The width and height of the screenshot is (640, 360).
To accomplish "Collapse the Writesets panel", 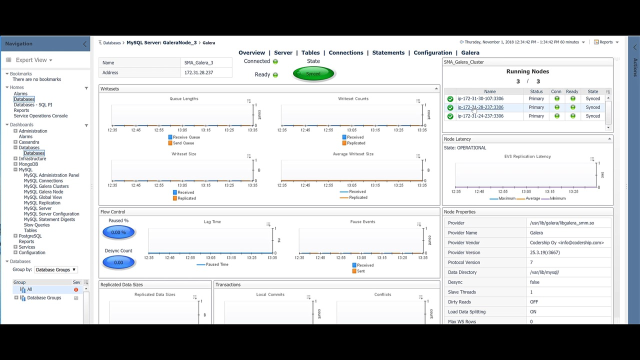I will click(x=436, y=89).
